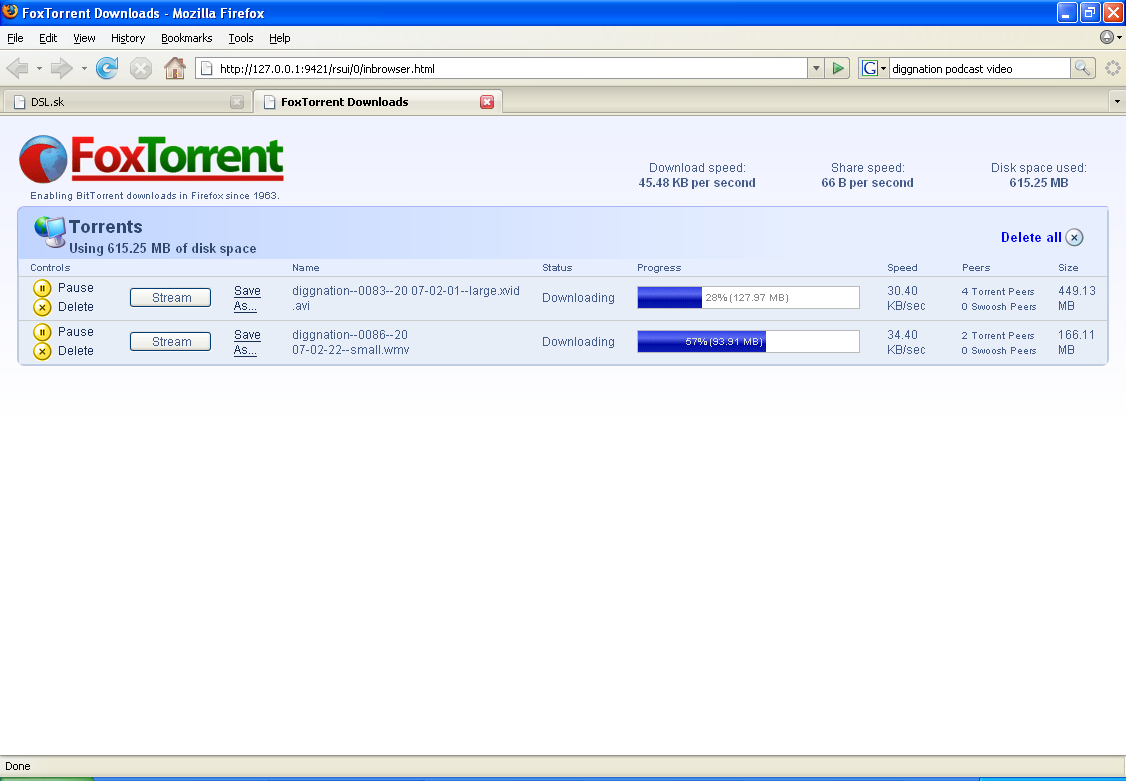This screenshot has height=781, width=1126.
Task: Open the Back history dropdown arrow
Action: 39,69
